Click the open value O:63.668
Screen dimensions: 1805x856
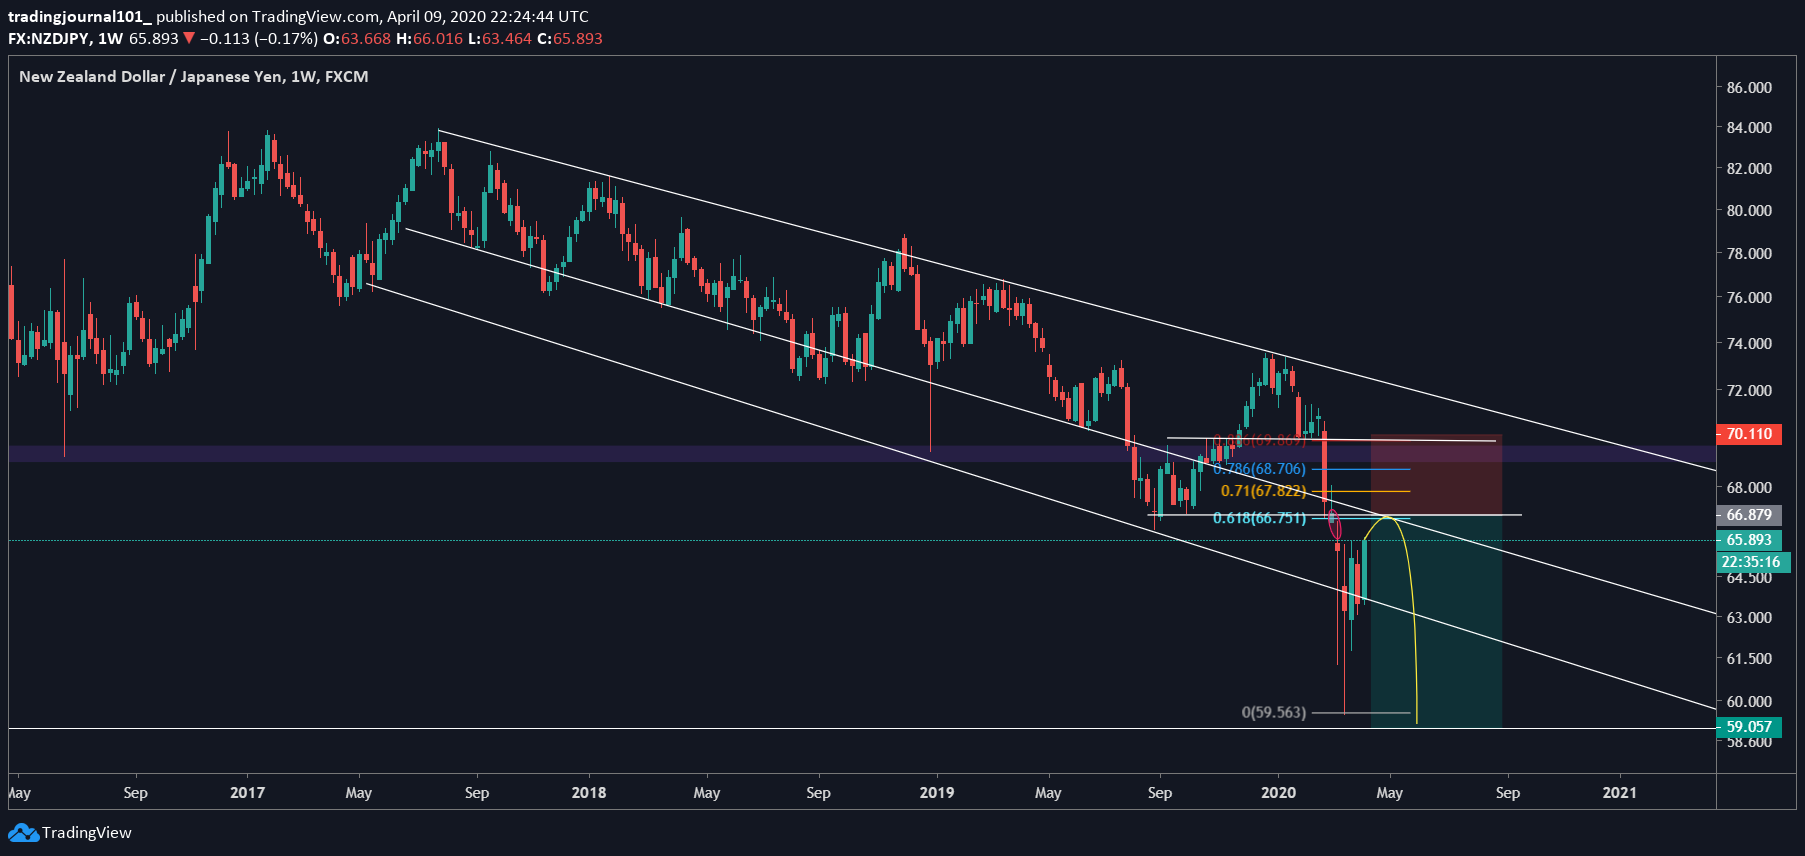(x=357, y=38)
